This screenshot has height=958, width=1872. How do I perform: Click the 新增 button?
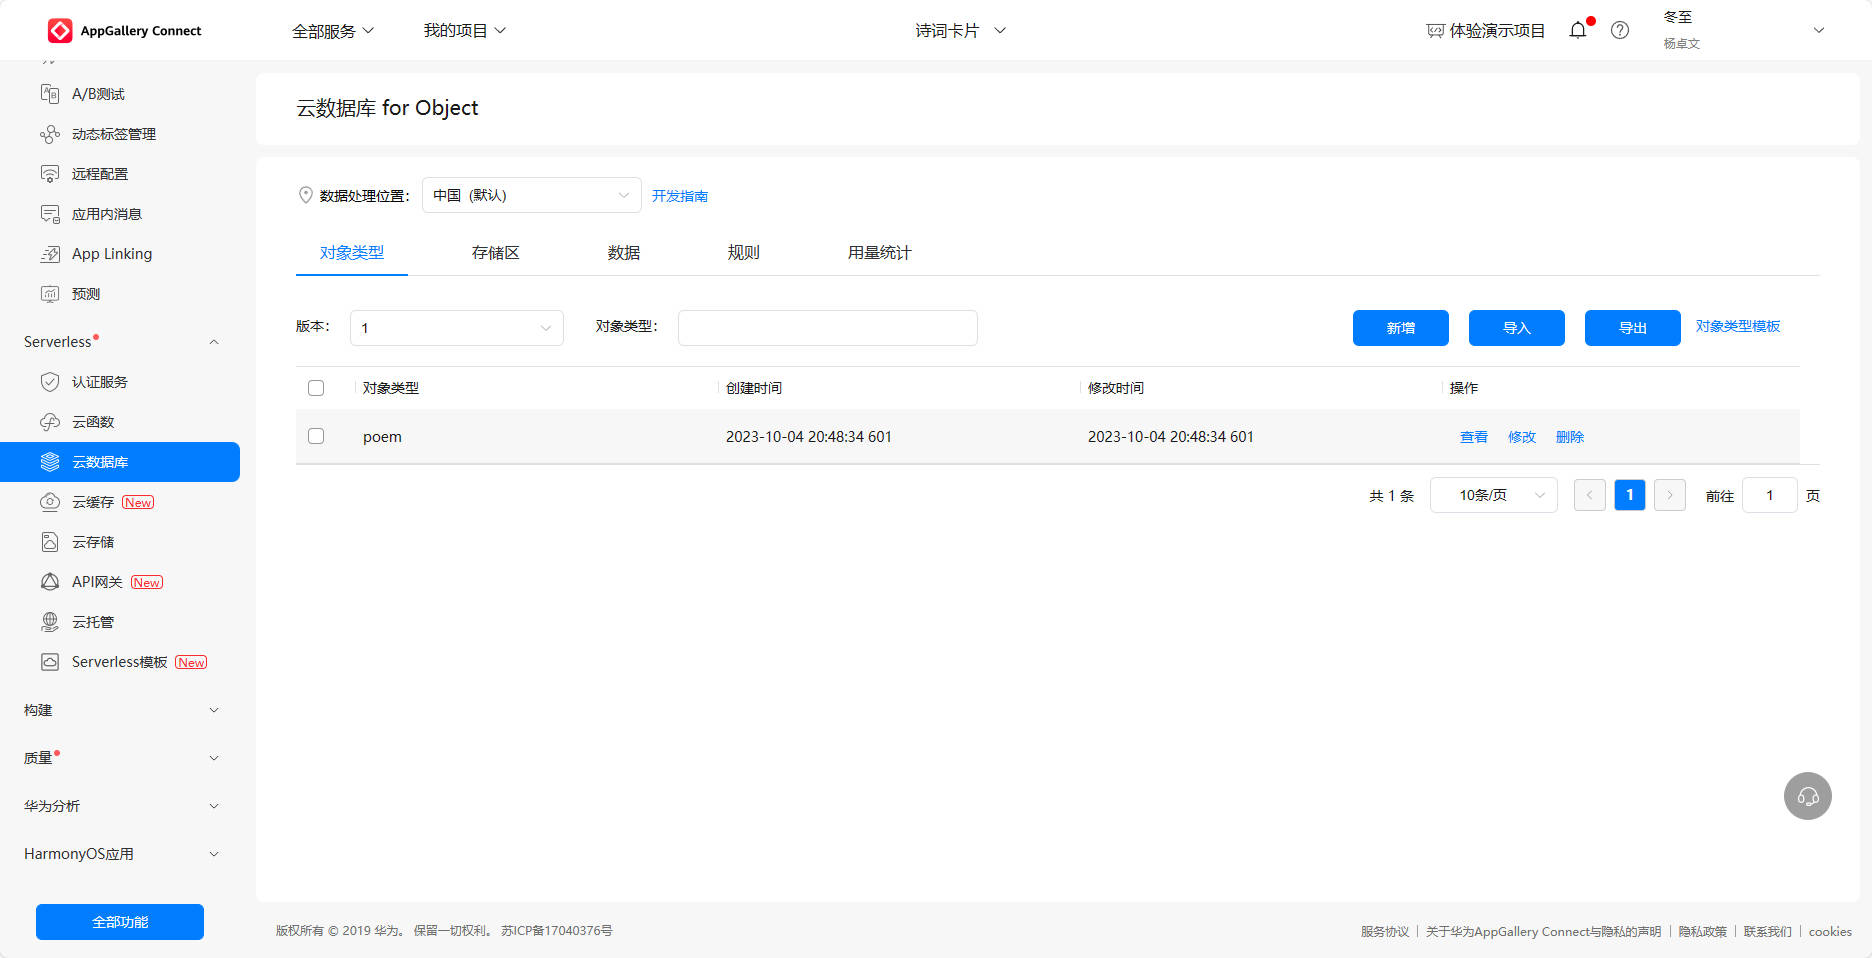click(x=1401, y=328)
